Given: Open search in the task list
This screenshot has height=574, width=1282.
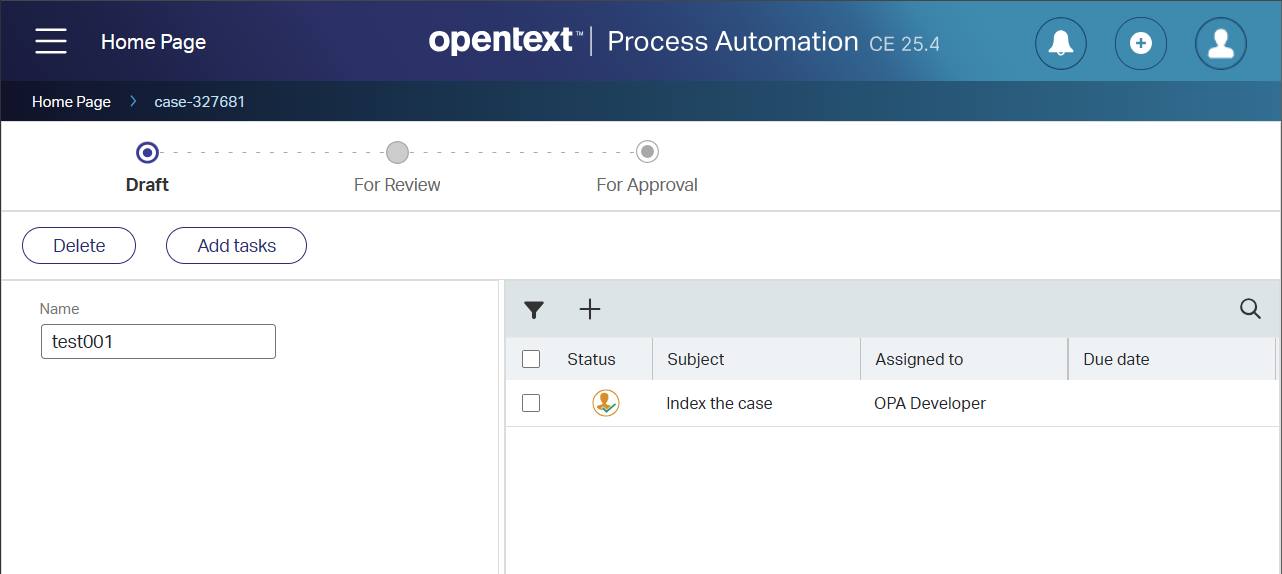Looking at the screenshot, I should (x=1249, y=309).
